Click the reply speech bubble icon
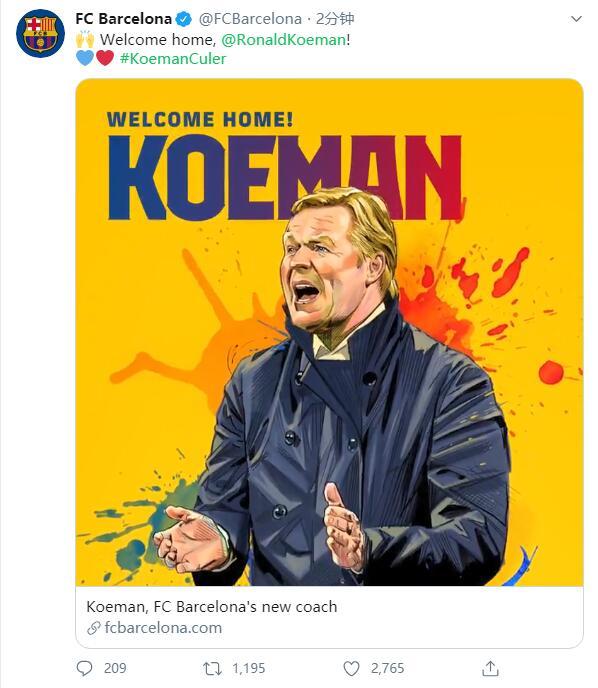This screenshot has width=598, height=688. (85, 668)
